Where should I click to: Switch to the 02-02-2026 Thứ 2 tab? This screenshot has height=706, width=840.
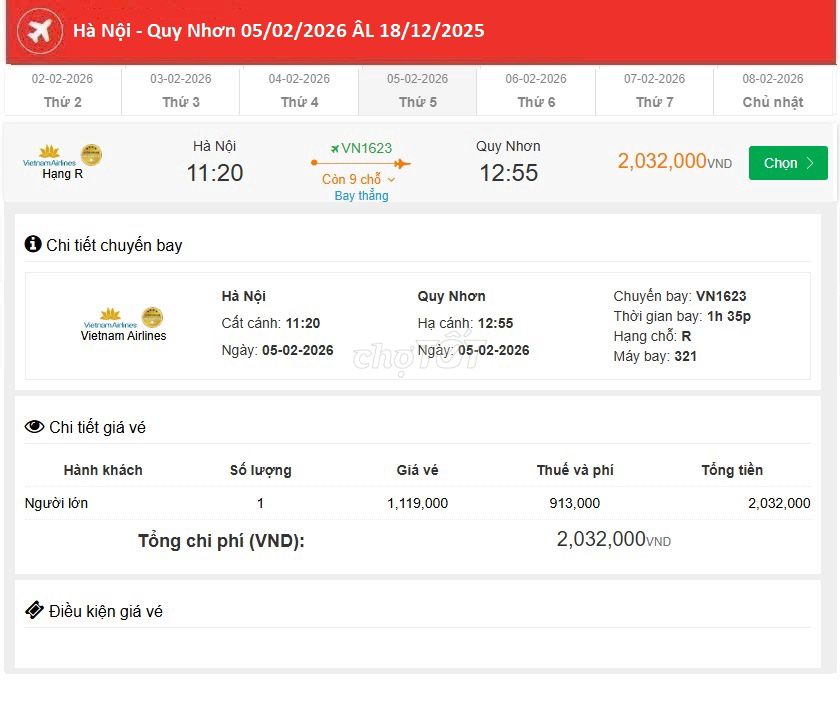point(62,90)
